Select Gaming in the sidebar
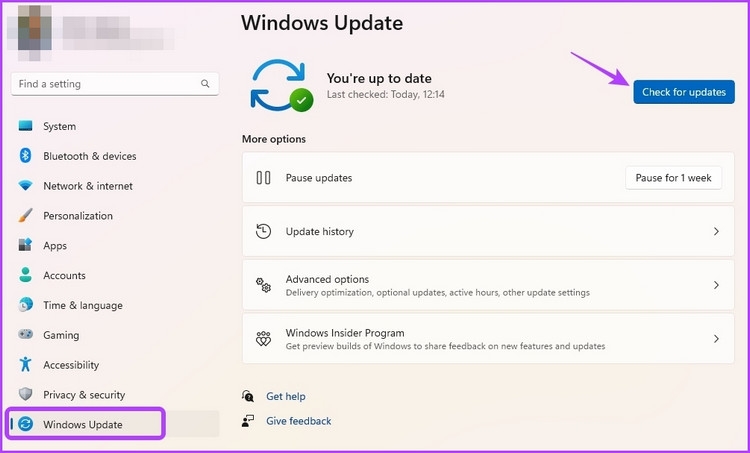 coord(115,334)
